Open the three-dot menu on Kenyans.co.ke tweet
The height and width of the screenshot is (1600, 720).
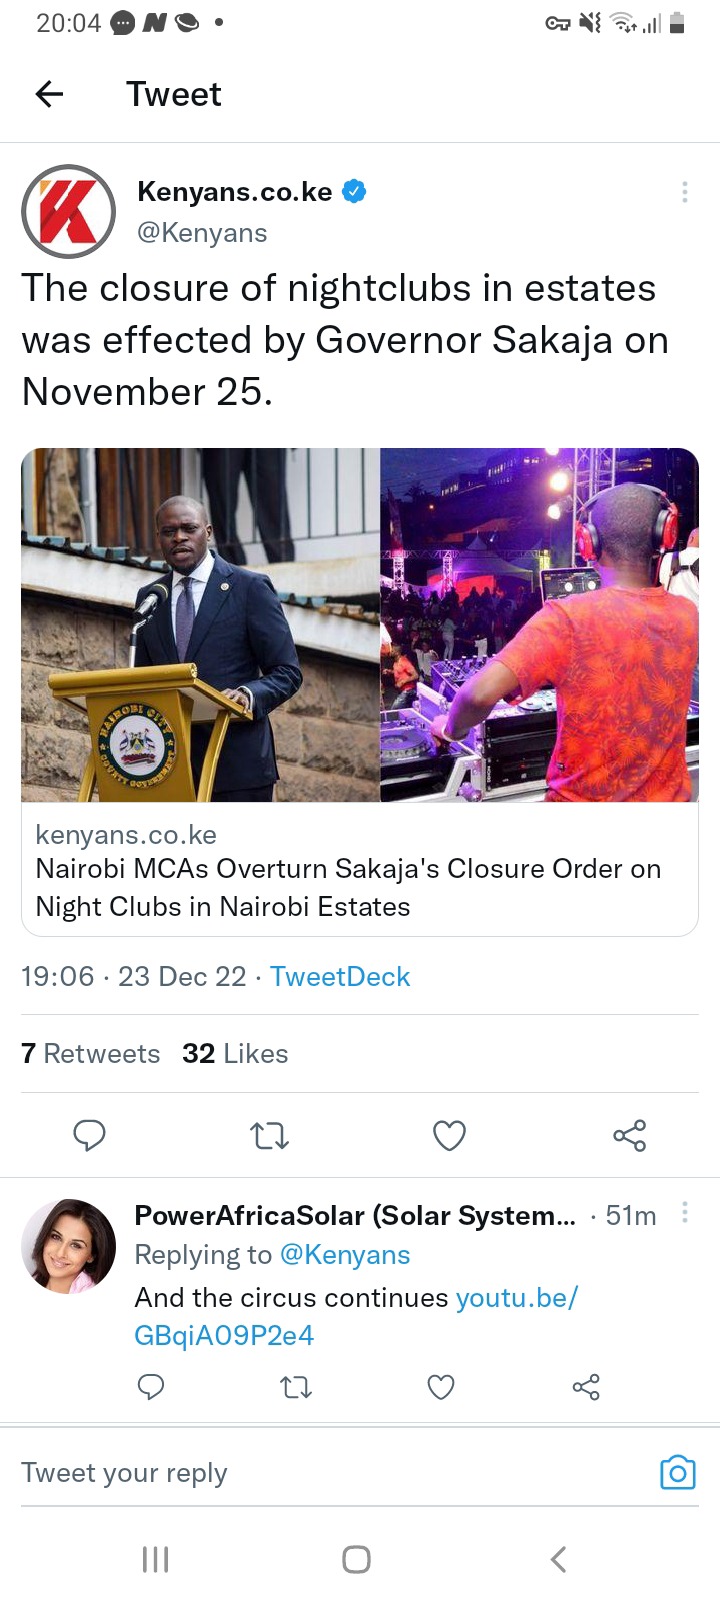[x=684, y=192]
